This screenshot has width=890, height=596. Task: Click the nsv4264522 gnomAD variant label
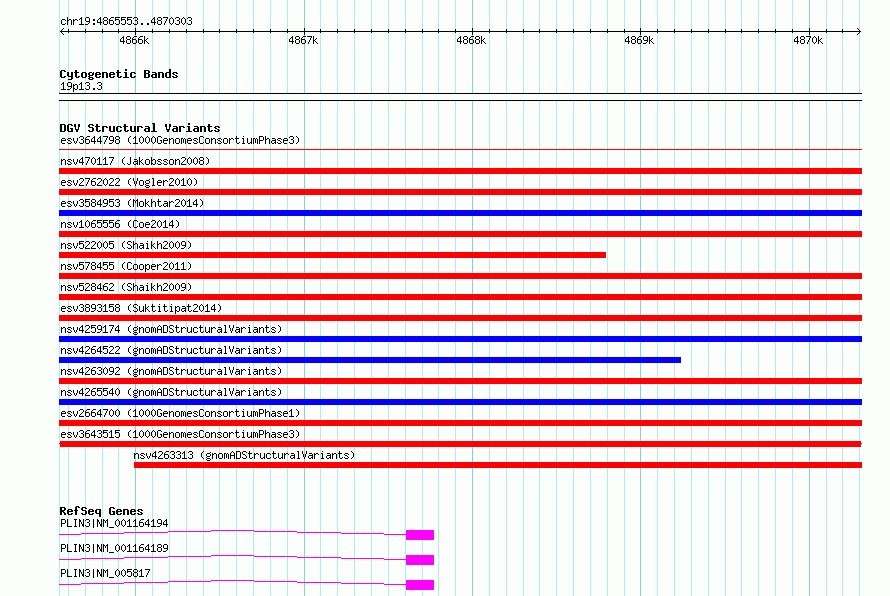171,350
